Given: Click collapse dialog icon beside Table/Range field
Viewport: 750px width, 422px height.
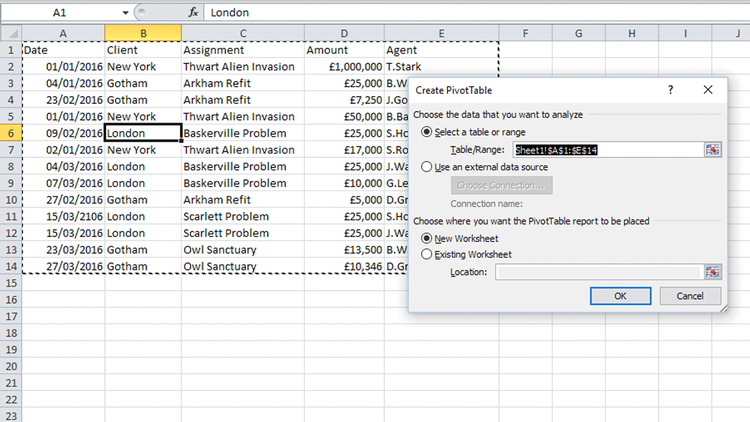Looking at the screenshot, I should point(712,149).
